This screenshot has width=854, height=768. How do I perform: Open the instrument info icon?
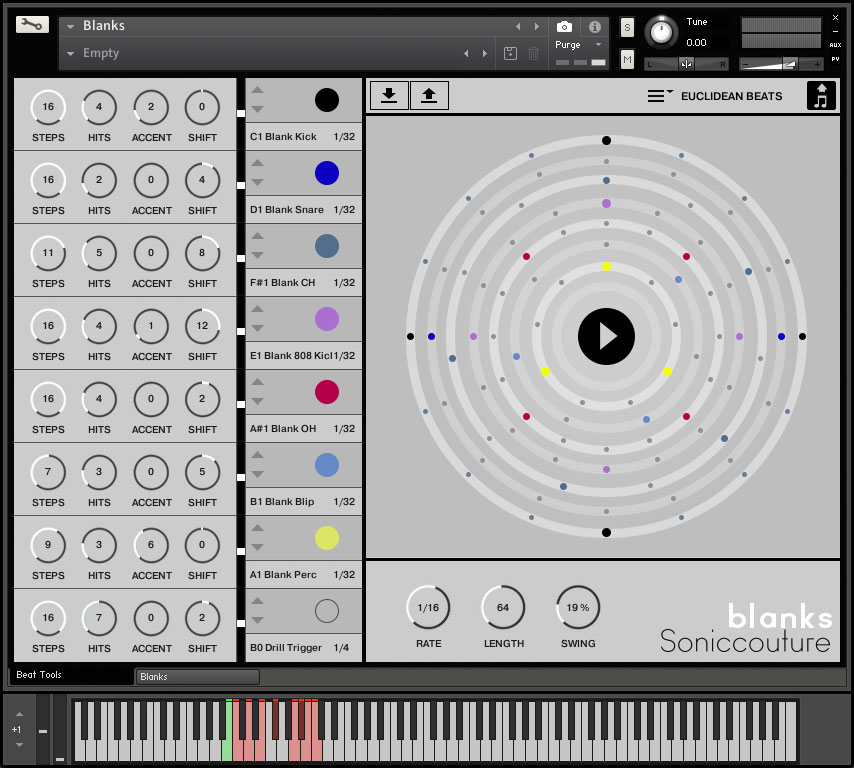point(595,27)
